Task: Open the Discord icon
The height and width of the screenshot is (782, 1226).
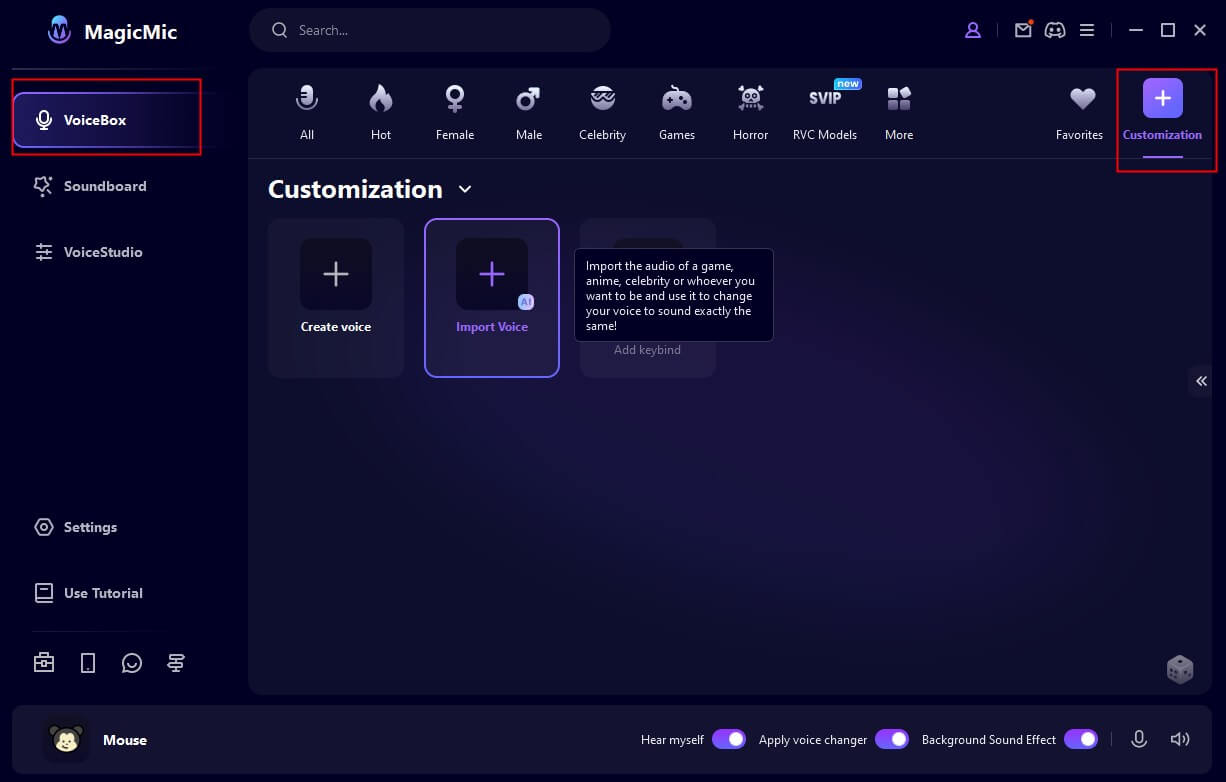Action: click(1055, 30)
